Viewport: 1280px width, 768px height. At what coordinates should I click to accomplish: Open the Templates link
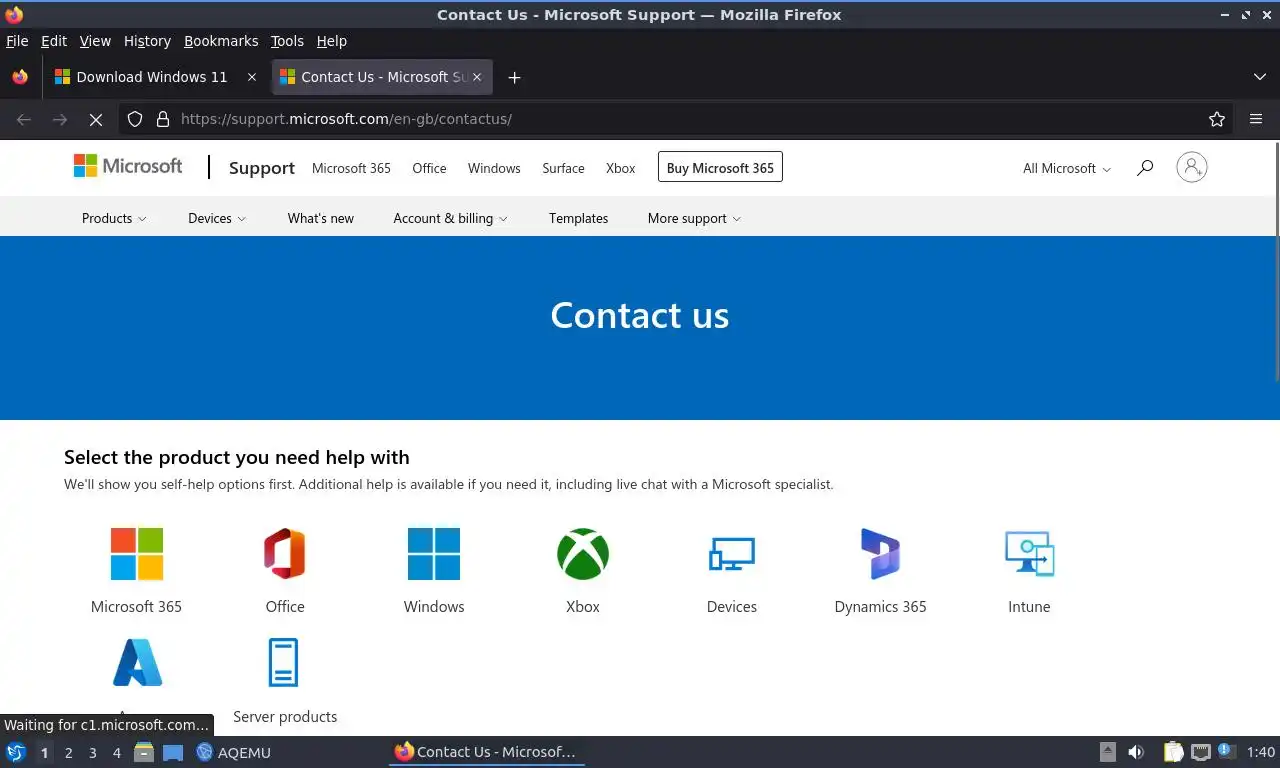coord(578,218)
